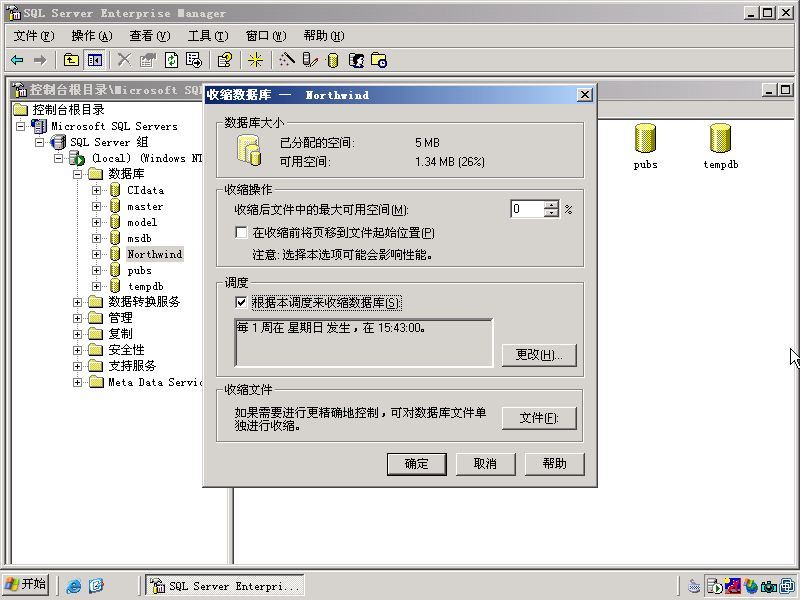Expand the msdb database node

tap(96, 238)
